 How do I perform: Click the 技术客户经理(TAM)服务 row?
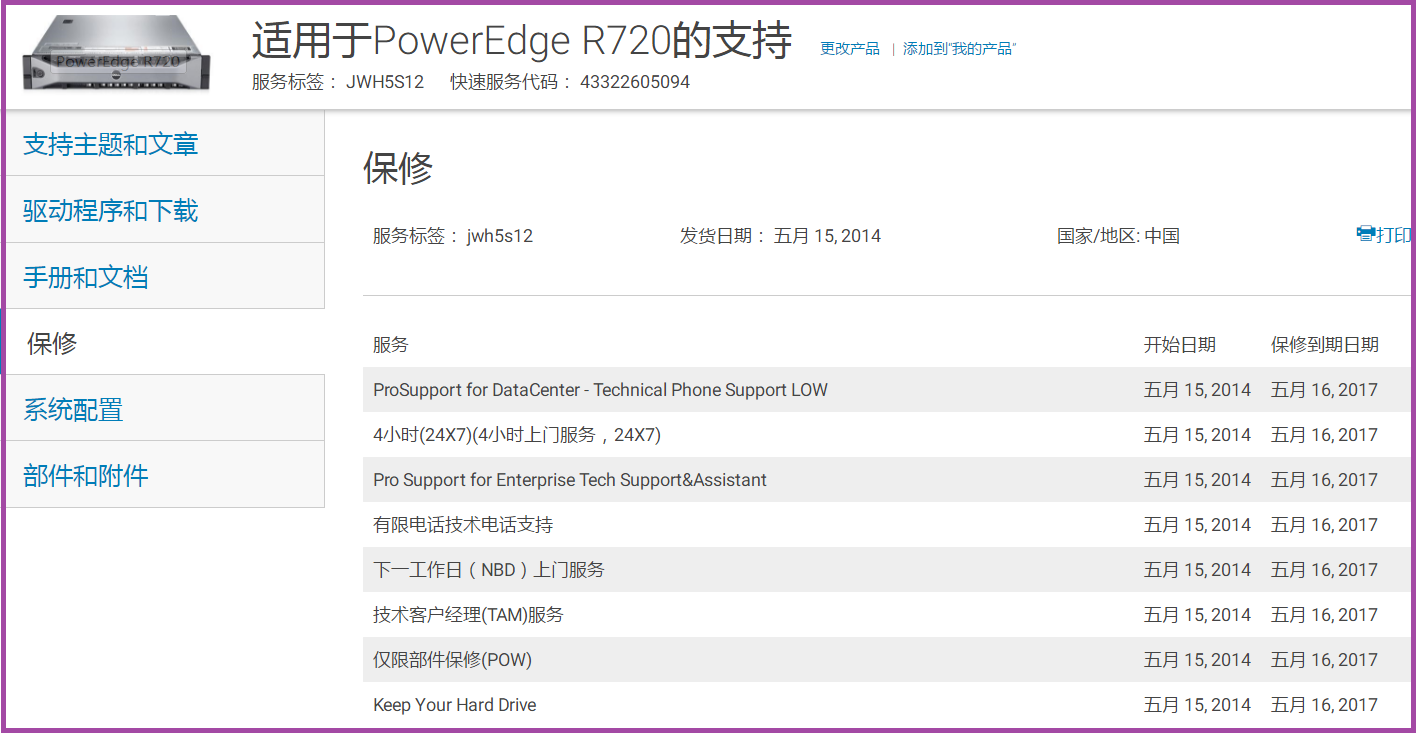coord(468,615)
